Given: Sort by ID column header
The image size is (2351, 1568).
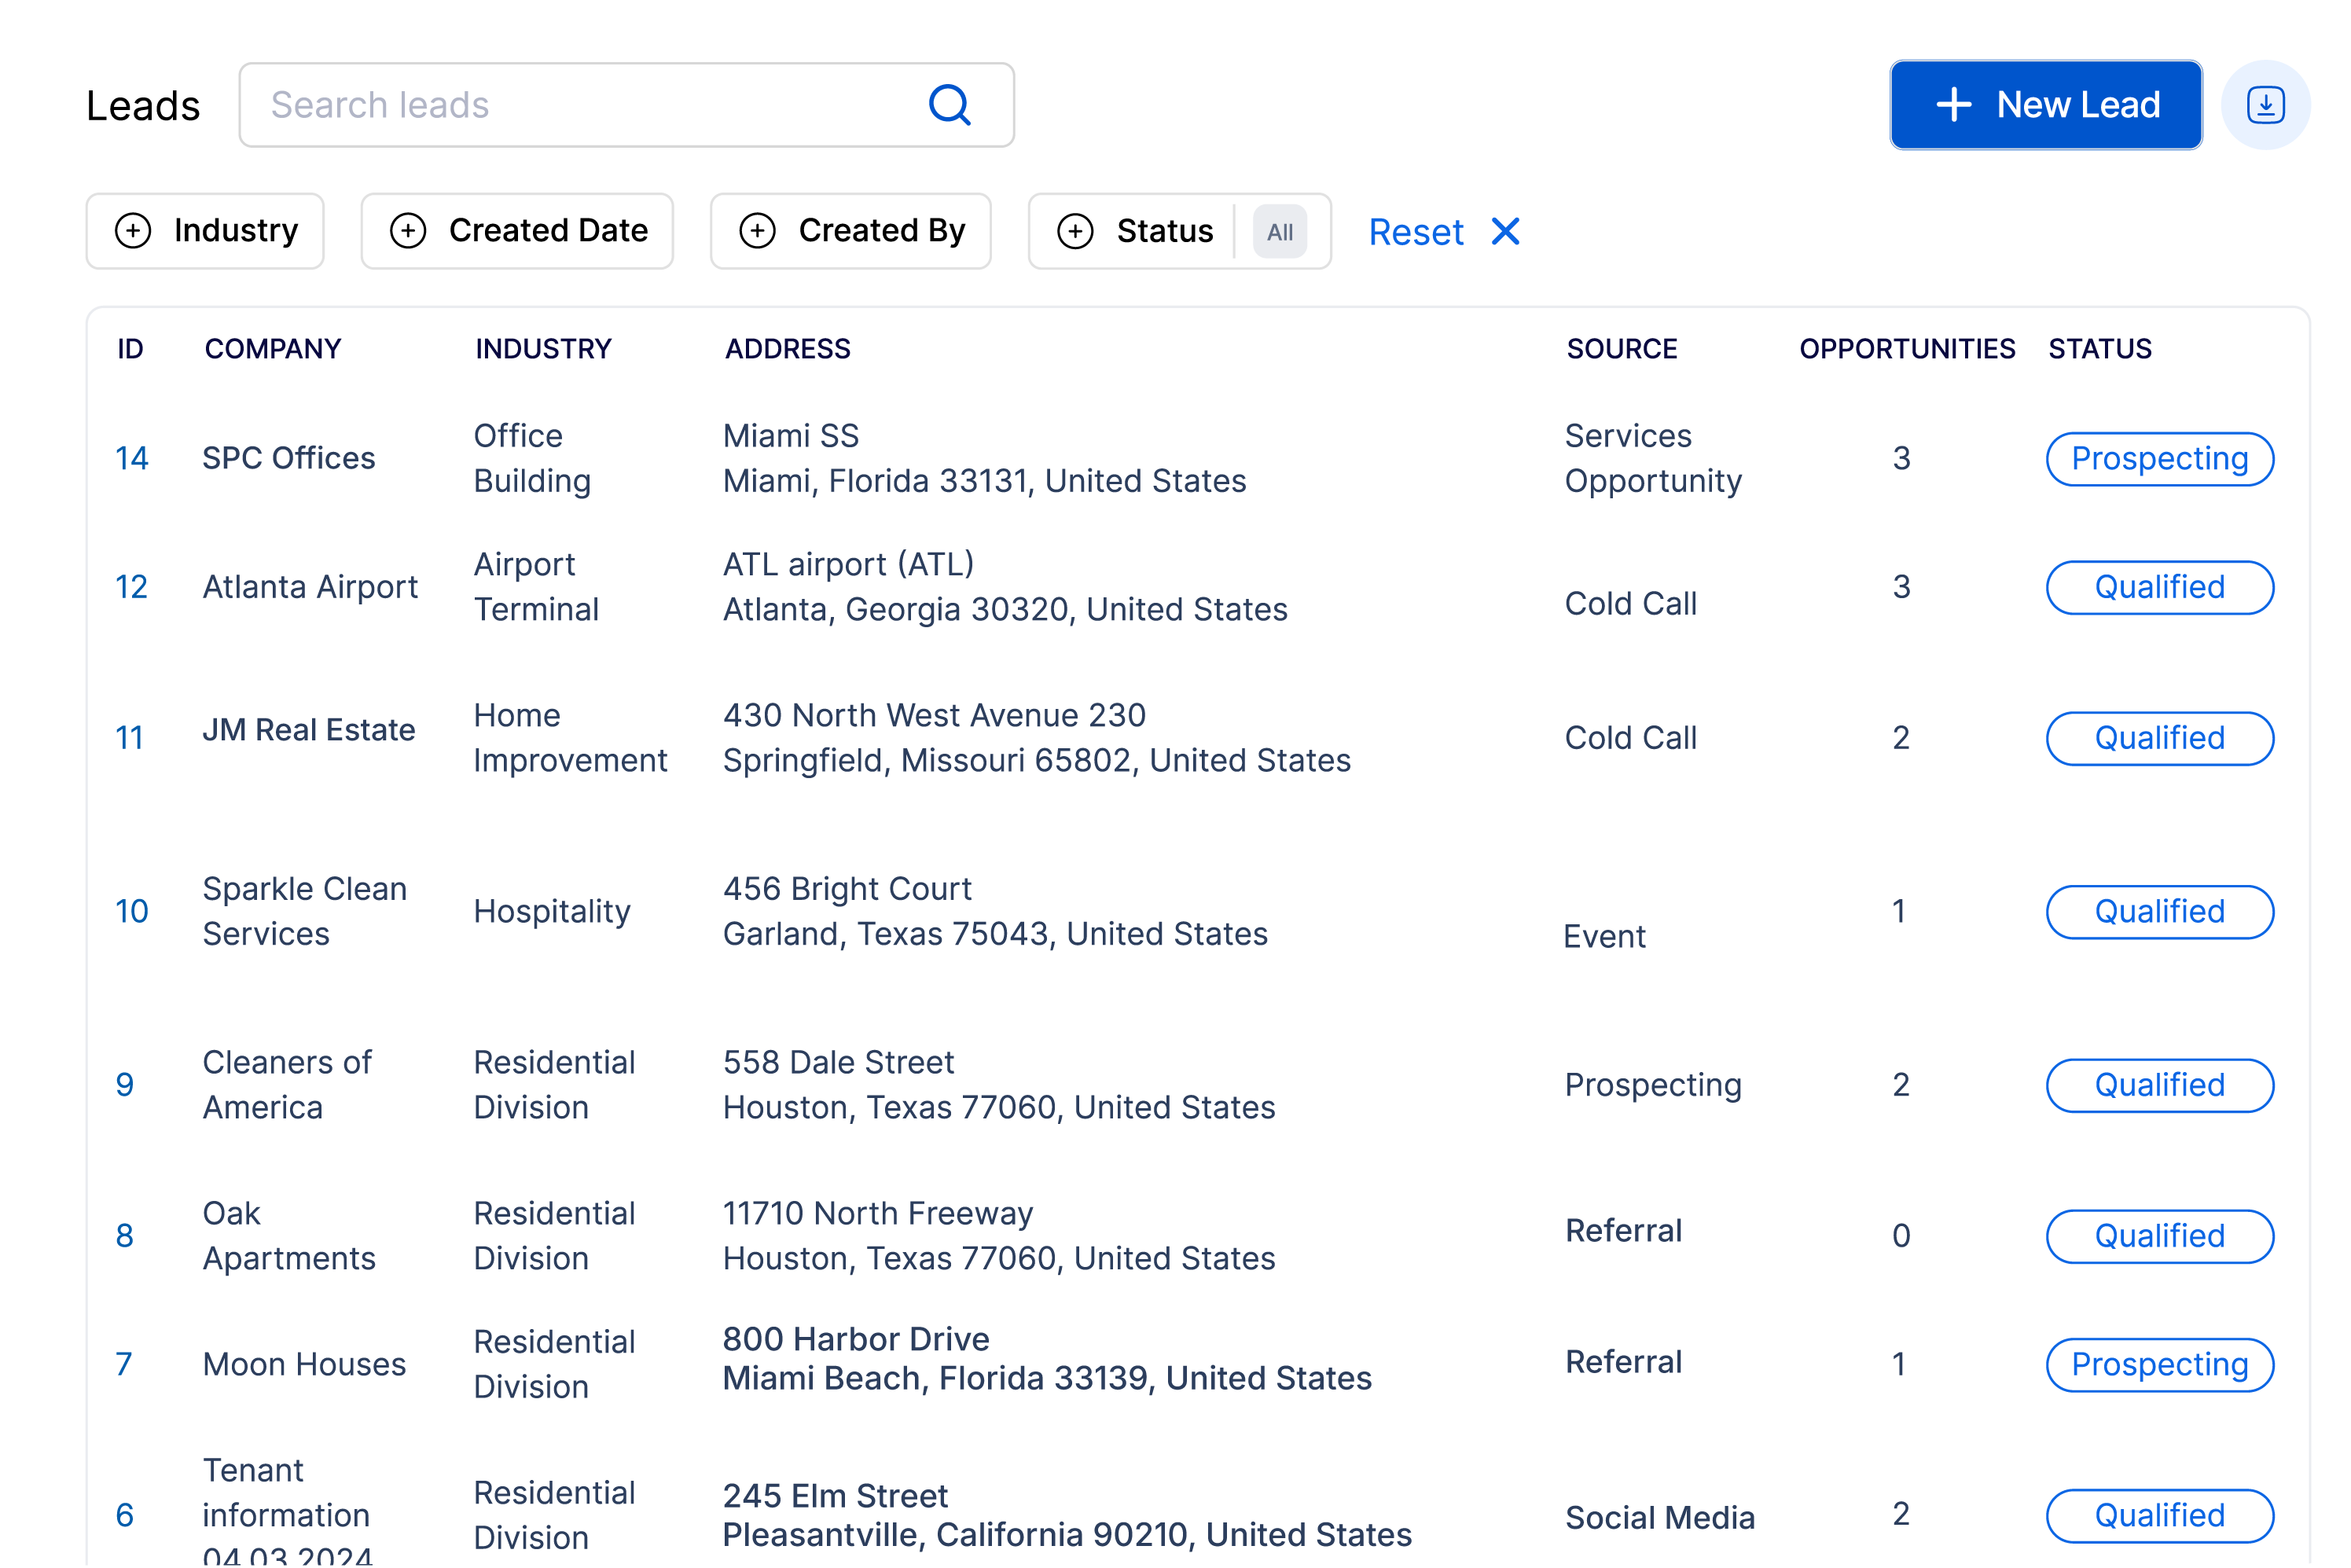Looking at the screenshot, I should pyautogui.click(x=130, y=349).
